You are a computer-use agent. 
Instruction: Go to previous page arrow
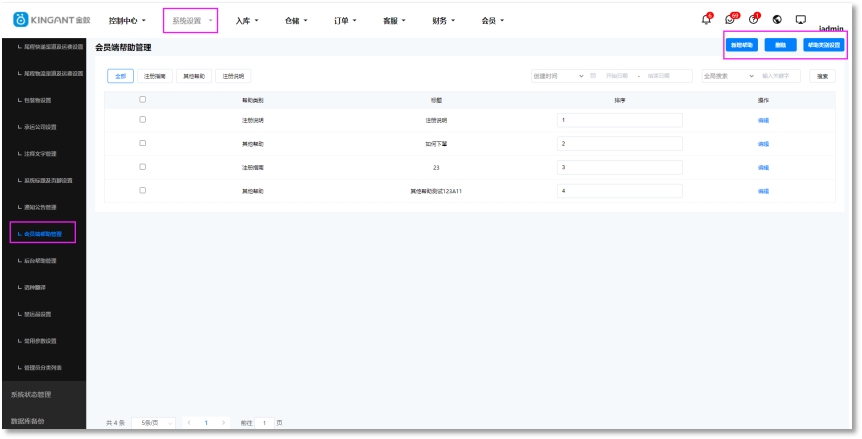pos(189,423)
